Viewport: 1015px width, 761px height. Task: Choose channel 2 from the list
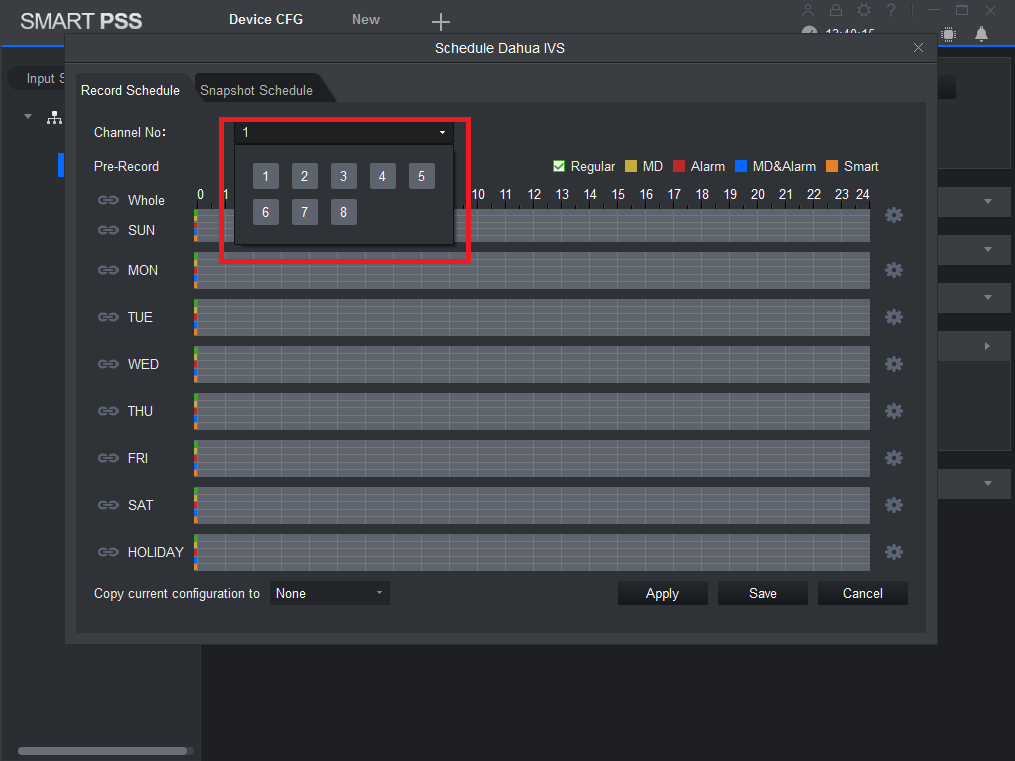coord(304,176)
